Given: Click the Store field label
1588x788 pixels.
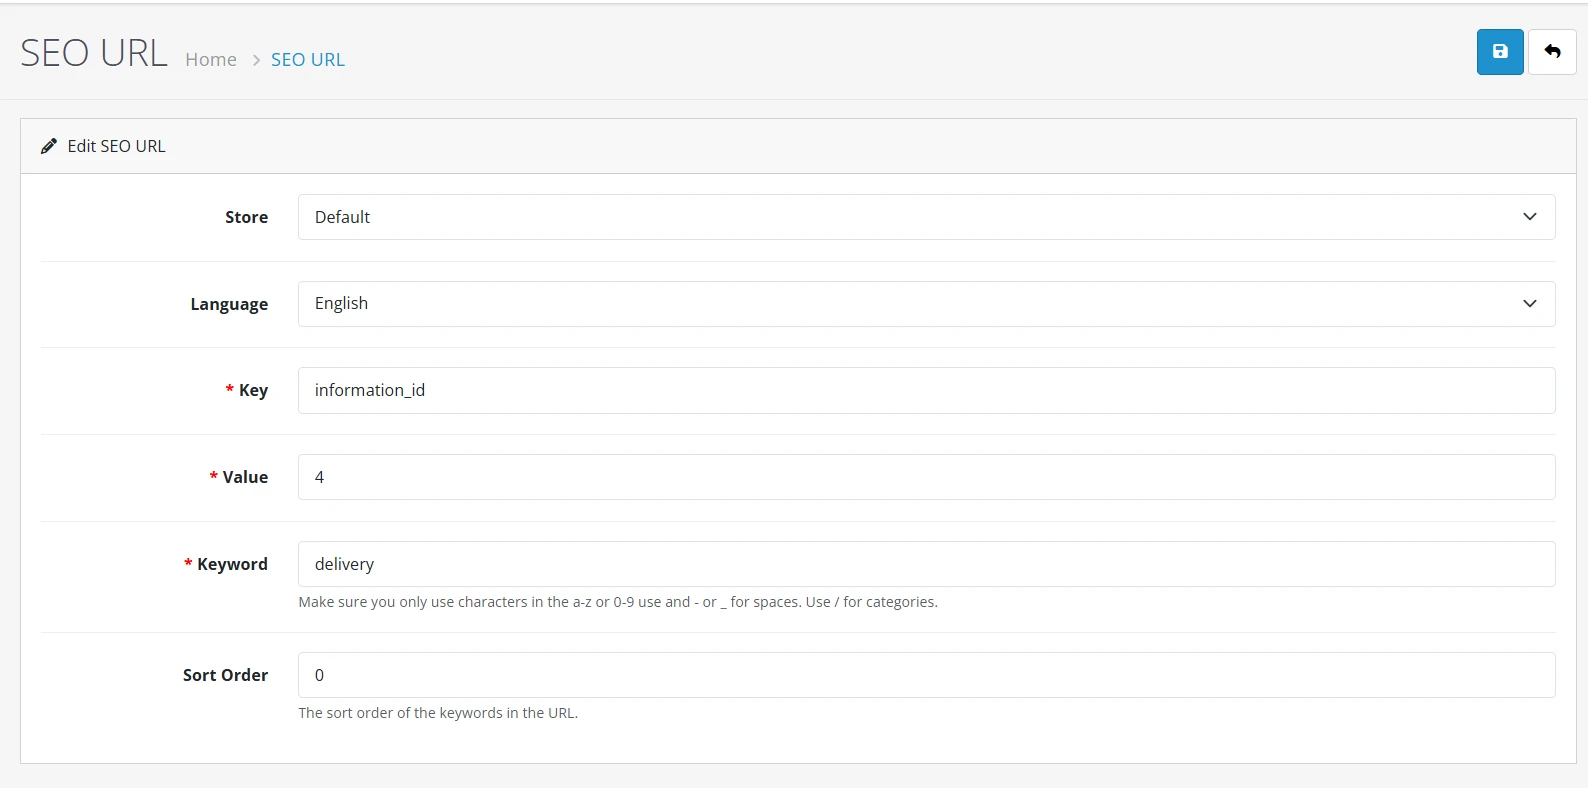Looking at the screenshot, I should (246, 217).
